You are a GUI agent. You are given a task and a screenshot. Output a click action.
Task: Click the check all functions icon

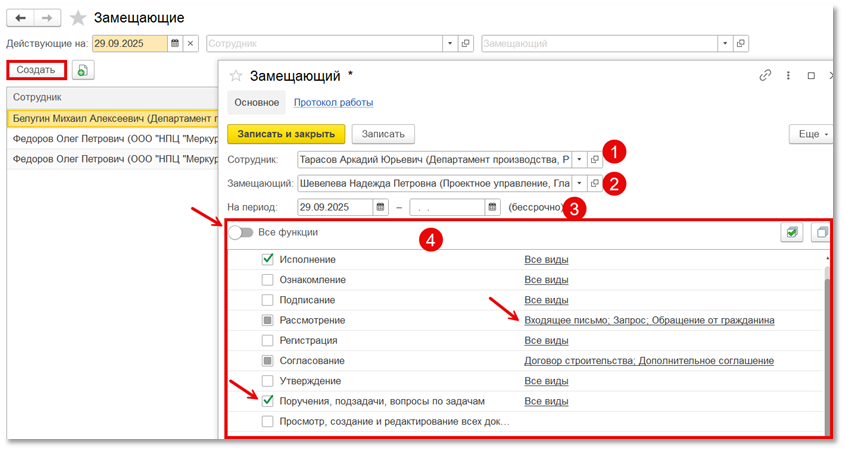(x=791, y=232)
